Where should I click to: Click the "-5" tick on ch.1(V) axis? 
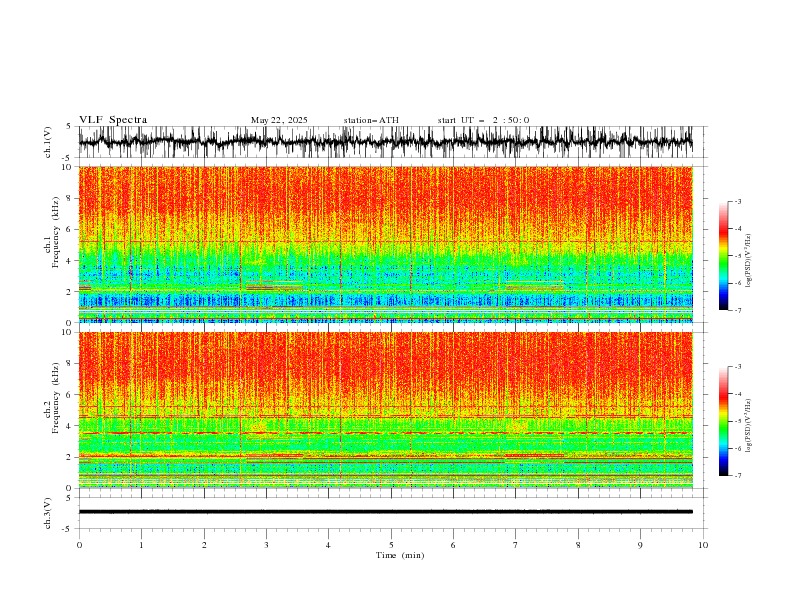[68, 158]
